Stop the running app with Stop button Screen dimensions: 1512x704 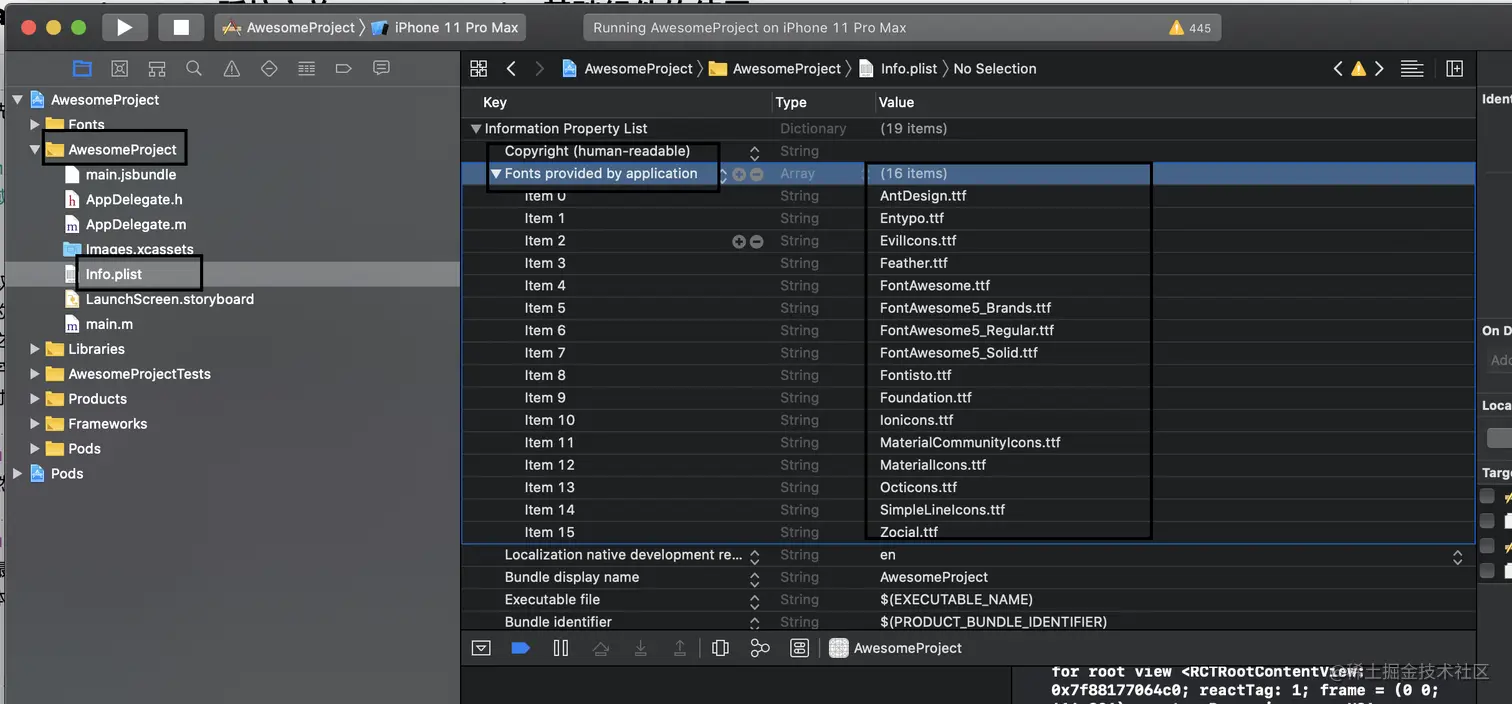click(181, 27)
